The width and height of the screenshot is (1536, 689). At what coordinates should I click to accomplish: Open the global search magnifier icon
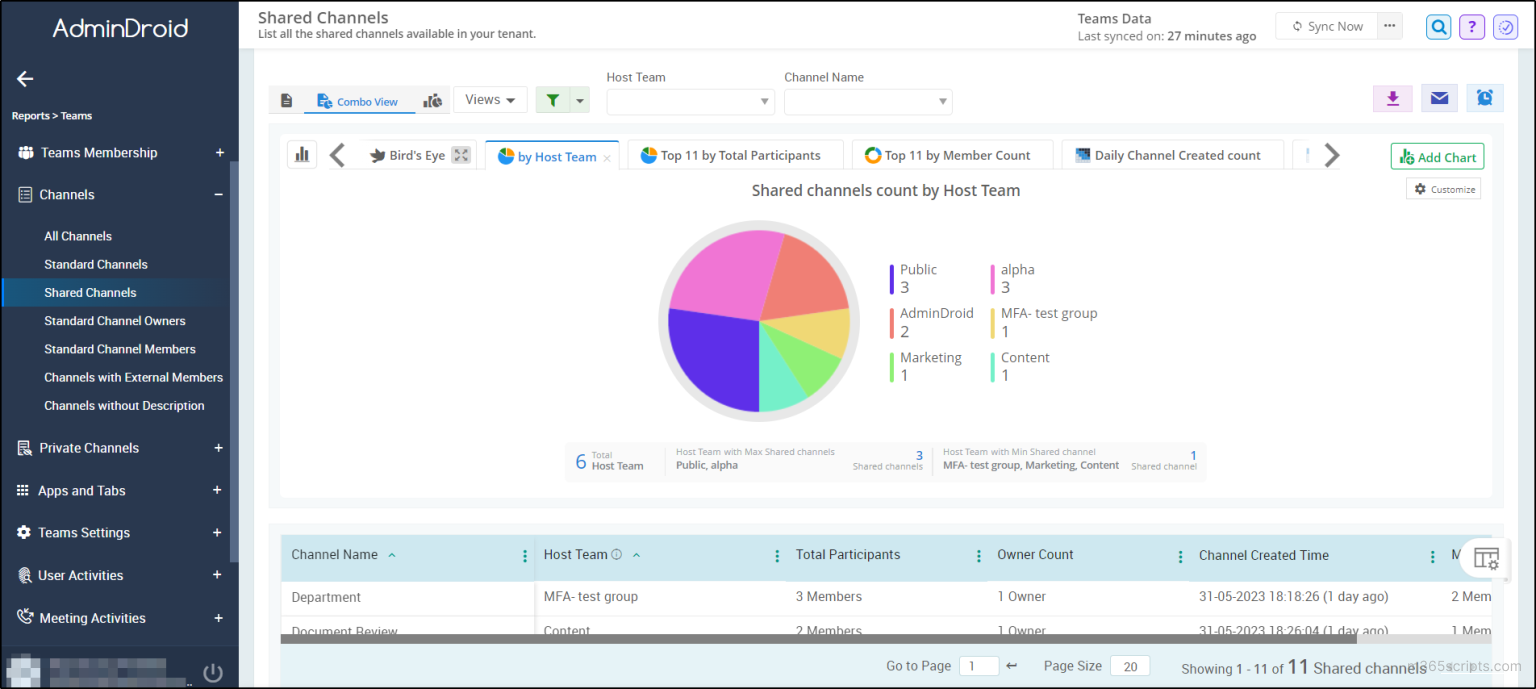pyautogui.click(x=1438, y=26)
